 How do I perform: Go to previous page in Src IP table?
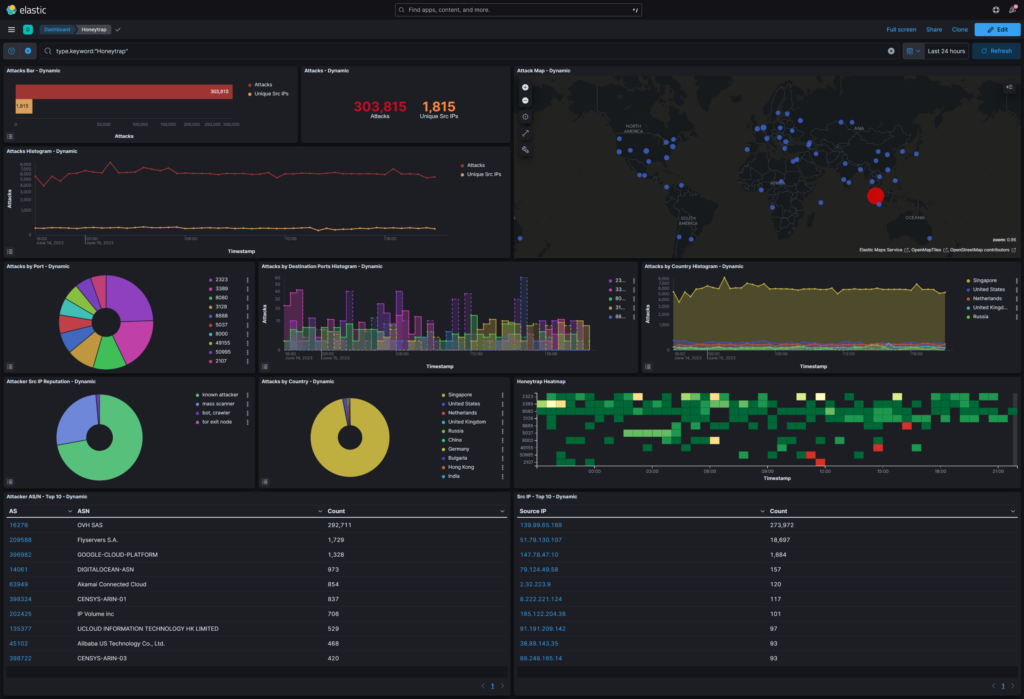coord(993,686)
